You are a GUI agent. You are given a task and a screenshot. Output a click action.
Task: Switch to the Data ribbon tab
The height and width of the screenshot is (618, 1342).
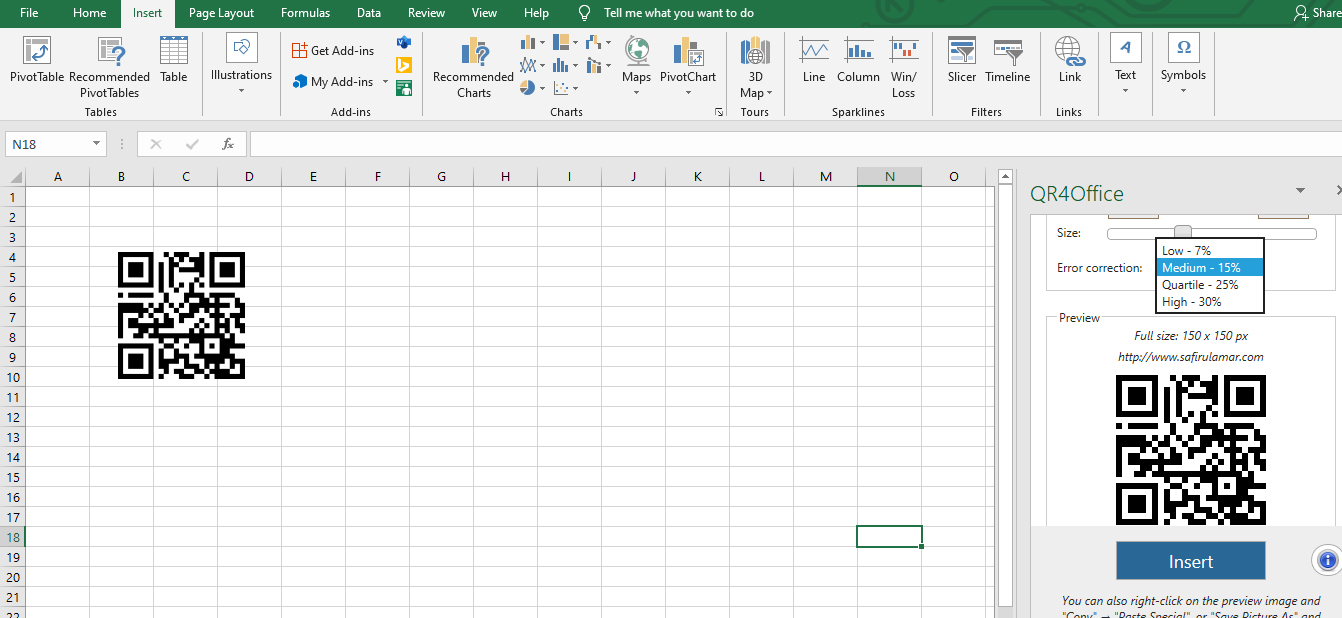point(368,13)
